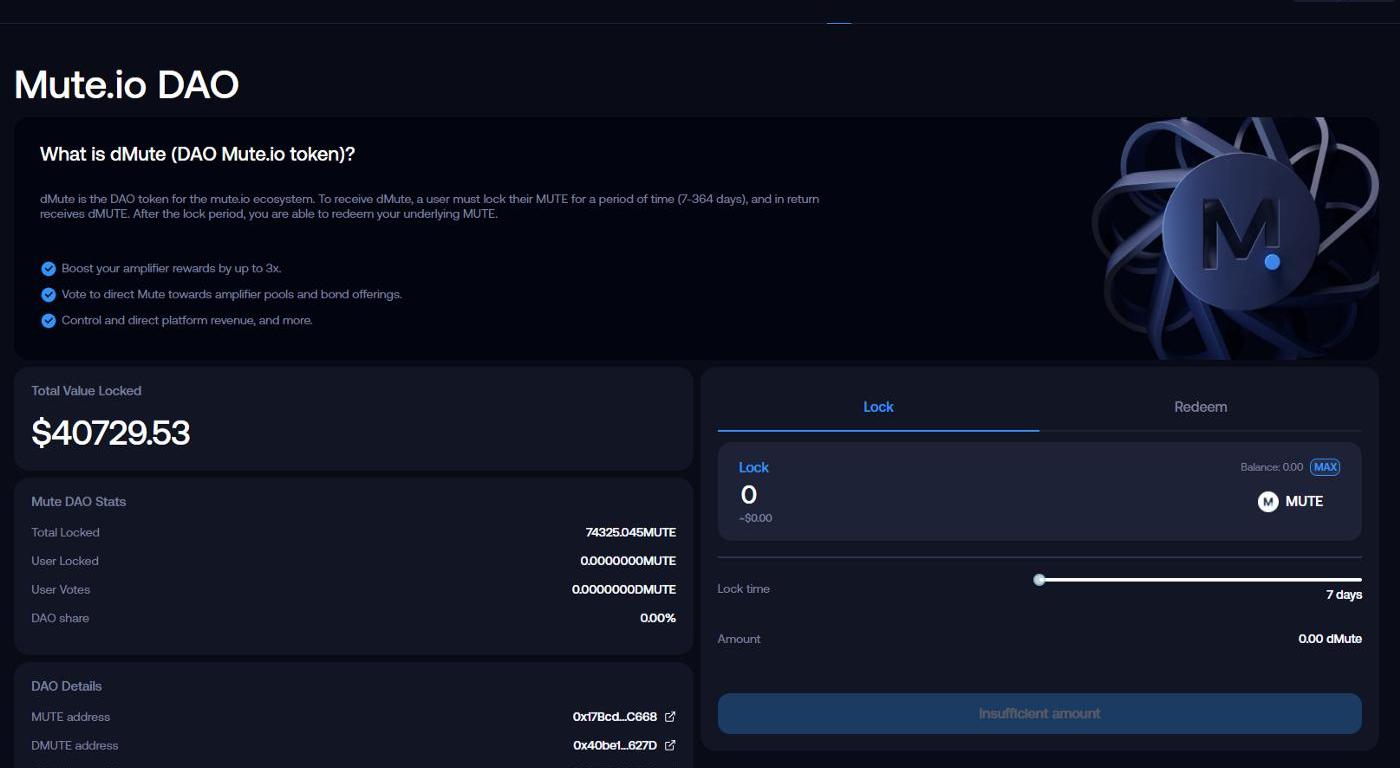
Task: Click the DAO share 0.00% value
Action: (658, 618)
